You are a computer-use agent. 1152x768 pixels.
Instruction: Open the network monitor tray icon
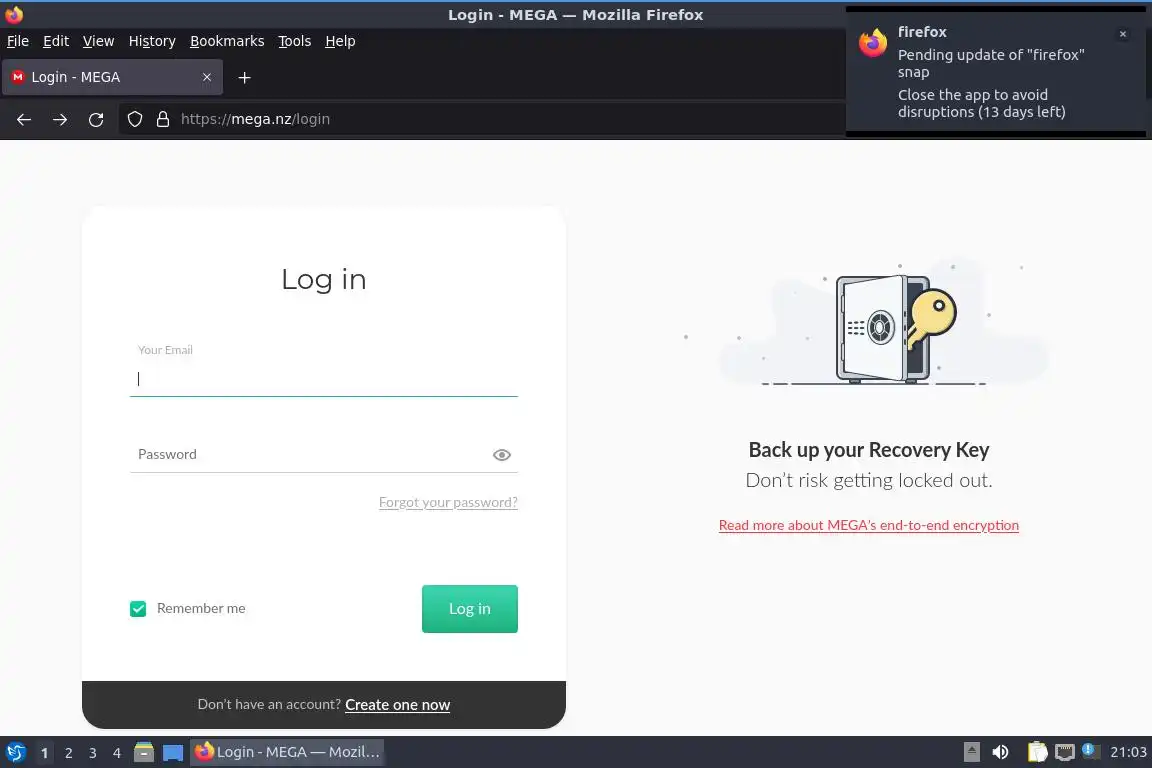(1065, 752)
